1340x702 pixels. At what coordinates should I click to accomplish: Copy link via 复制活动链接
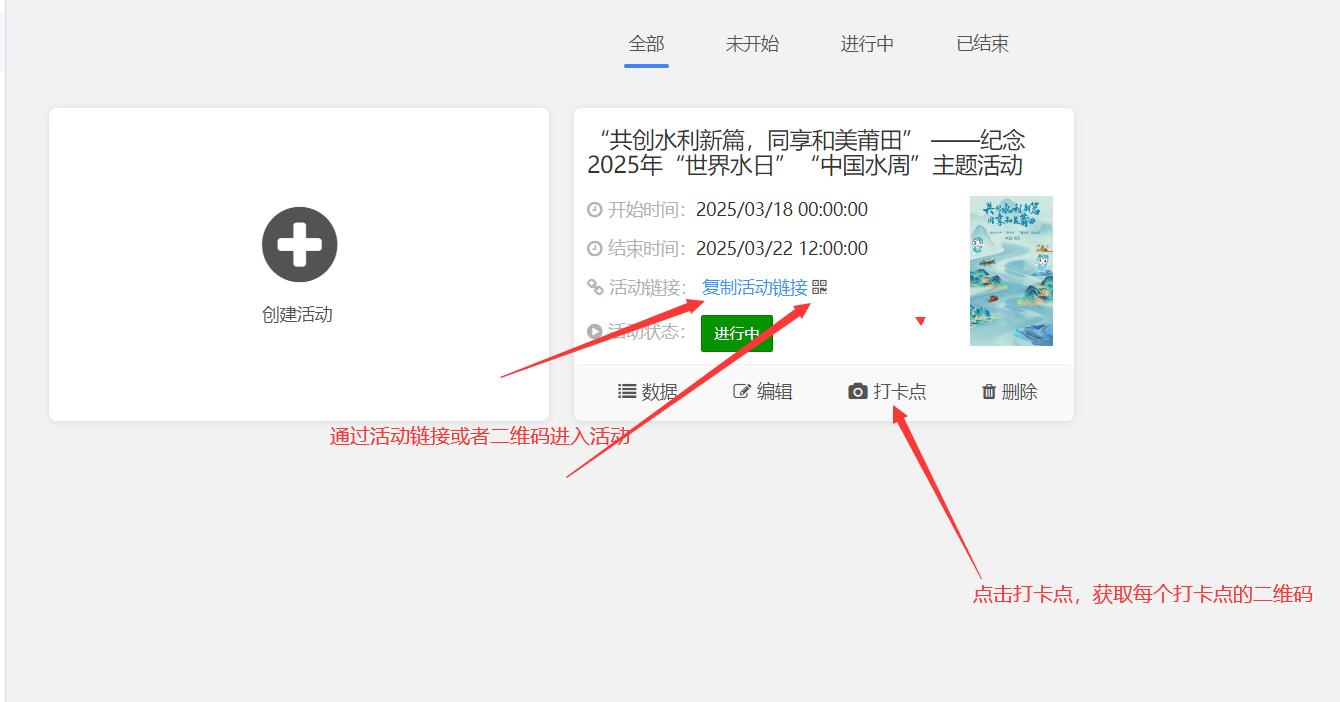coord(755,288)
